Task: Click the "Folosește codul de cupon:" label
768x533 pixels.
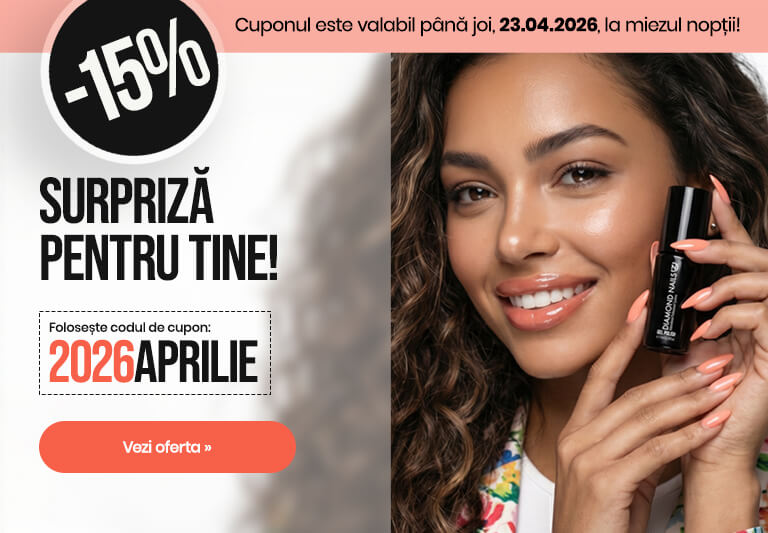Action: pyautogui.click(x=129, y=327)
